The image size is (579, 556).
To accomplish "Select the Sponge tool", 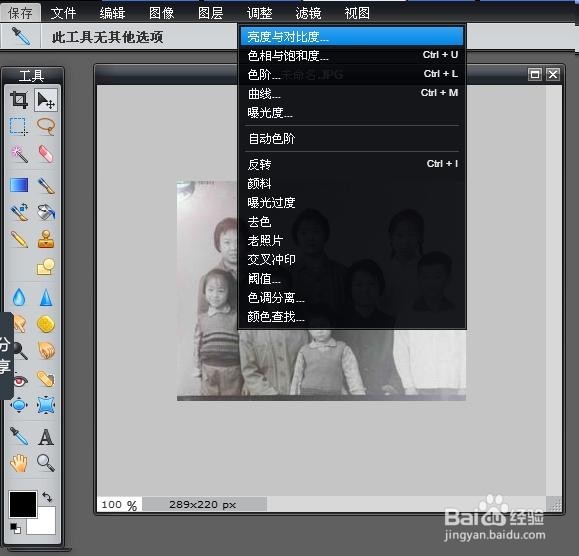I will pos(46,324).
